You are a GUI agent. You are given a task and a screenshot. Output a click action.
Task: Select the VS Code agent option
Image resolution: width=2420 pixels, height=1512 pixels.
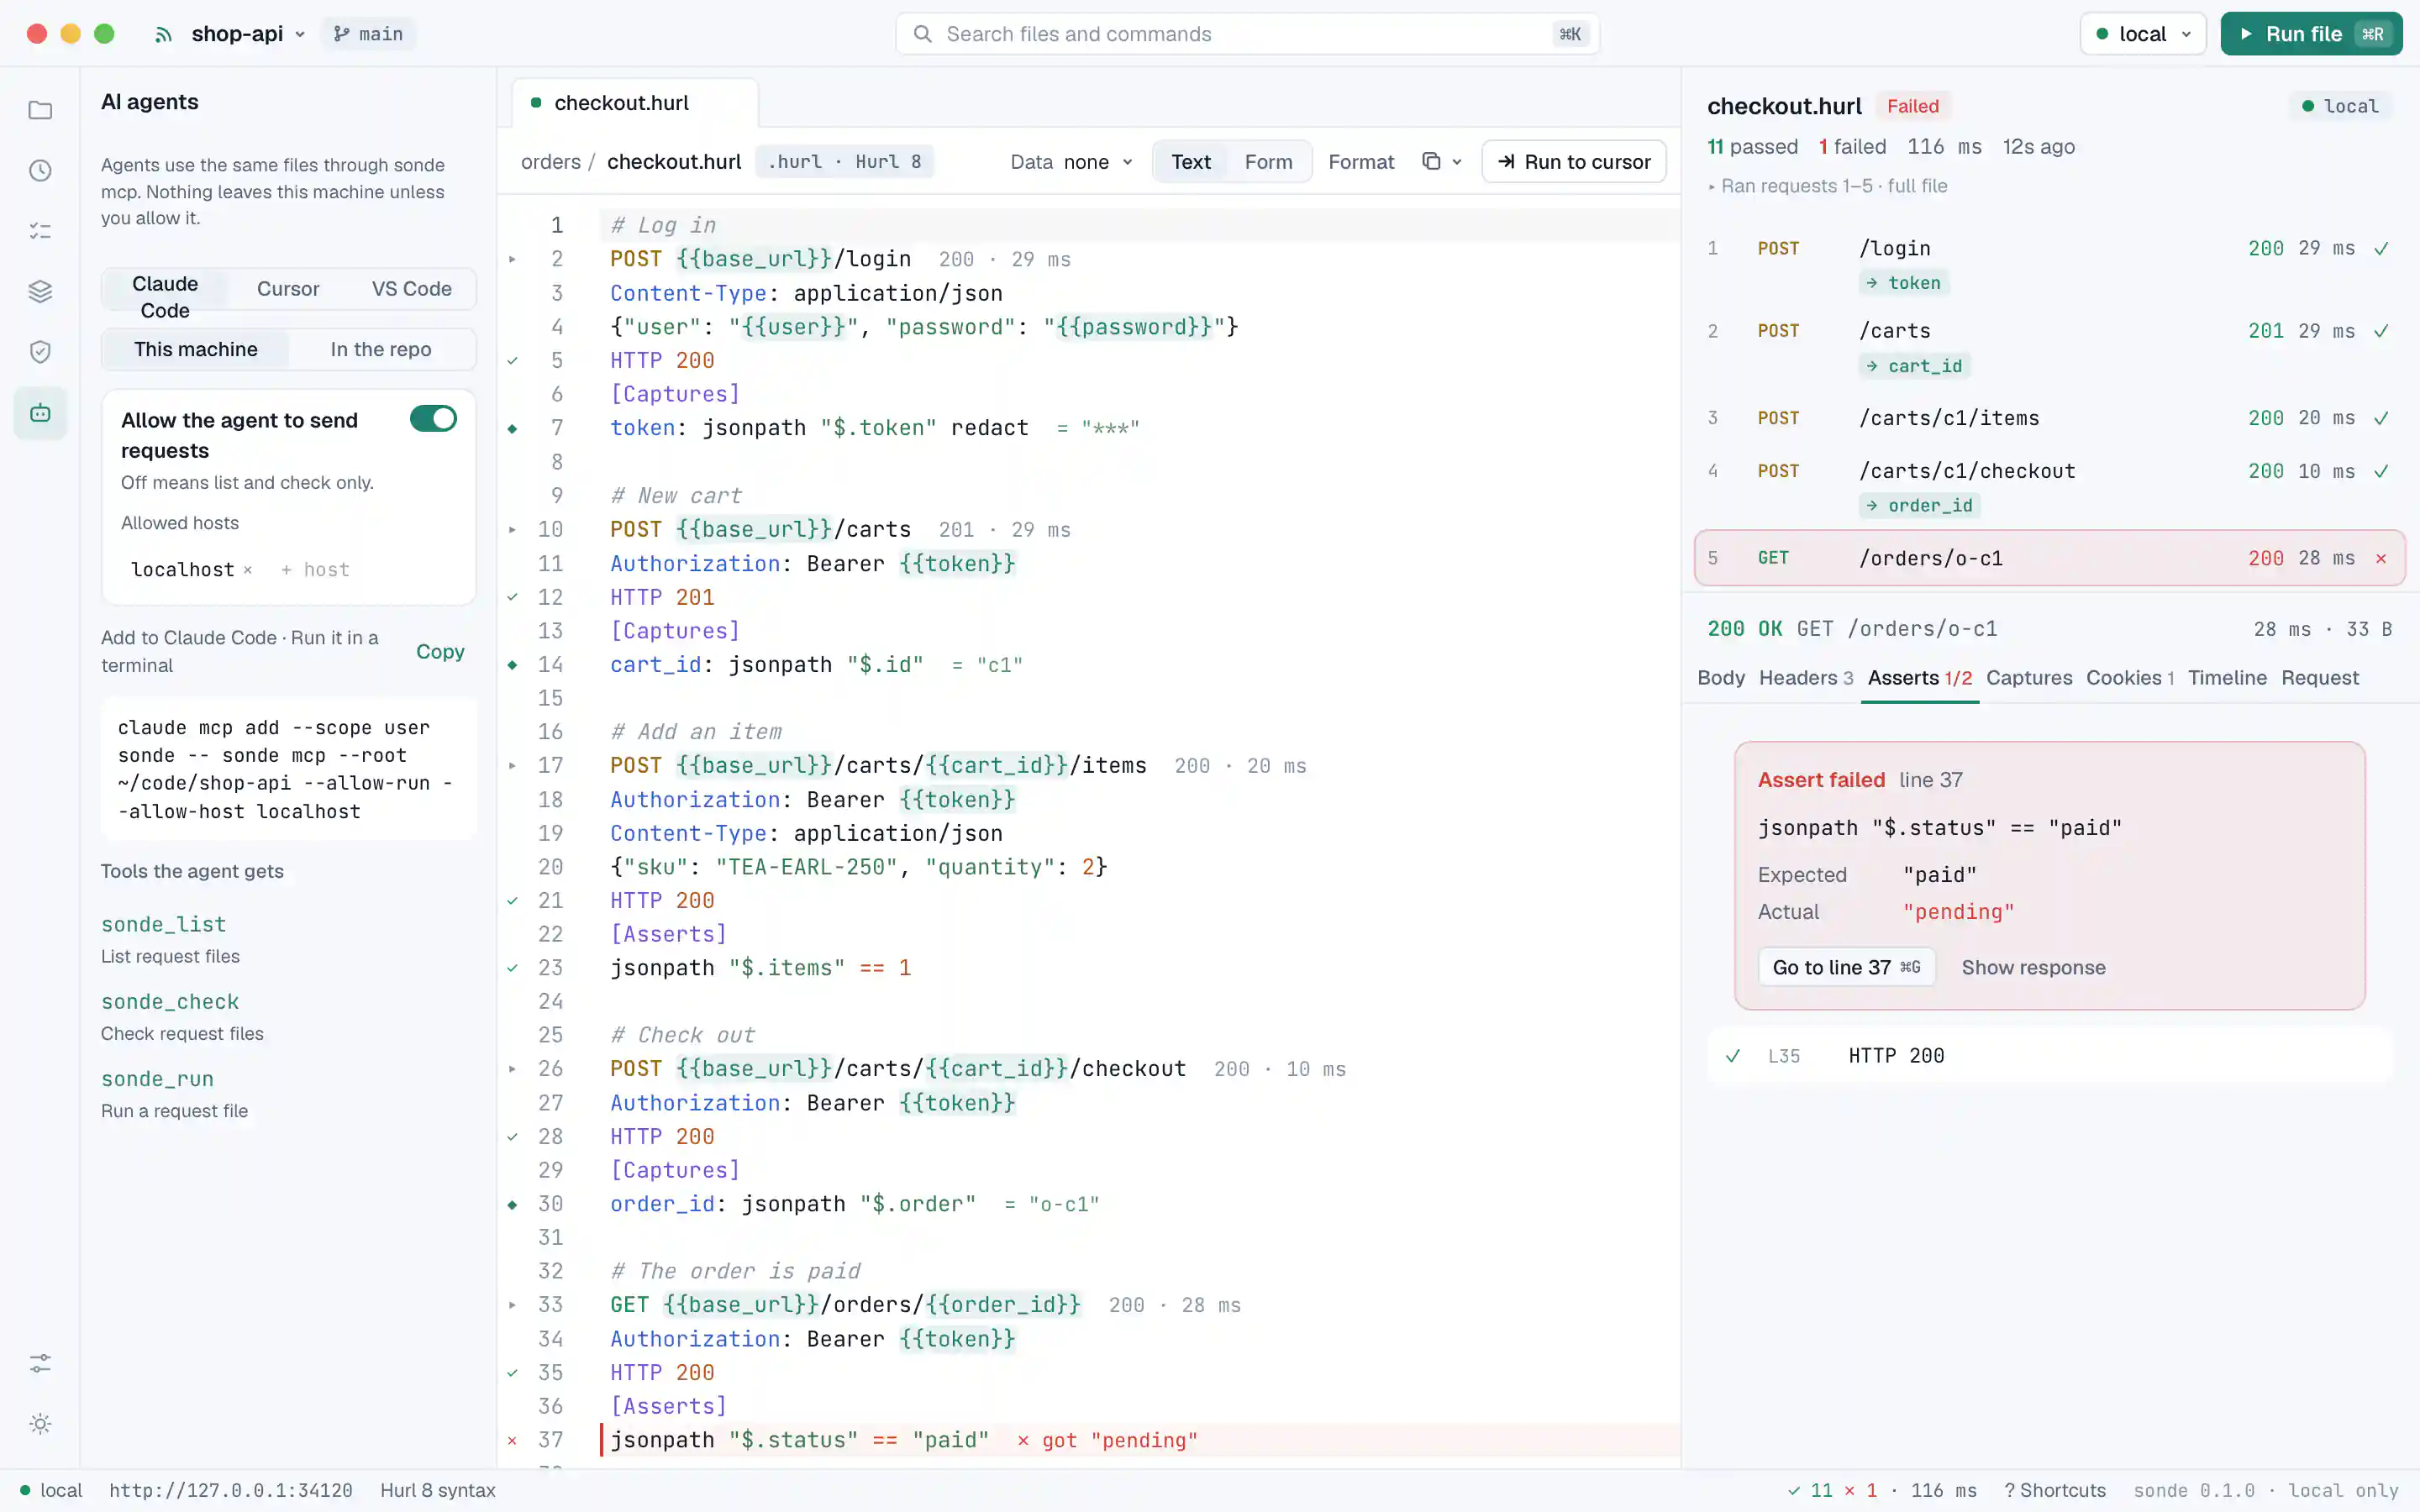point(412,289)
